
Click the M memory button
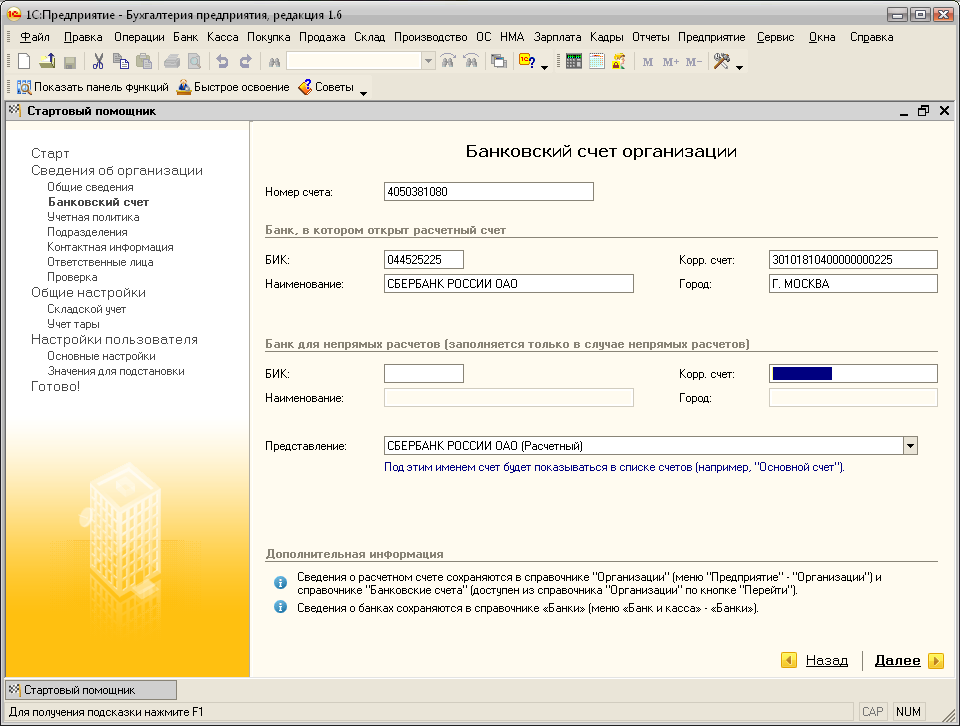(648, 62)
